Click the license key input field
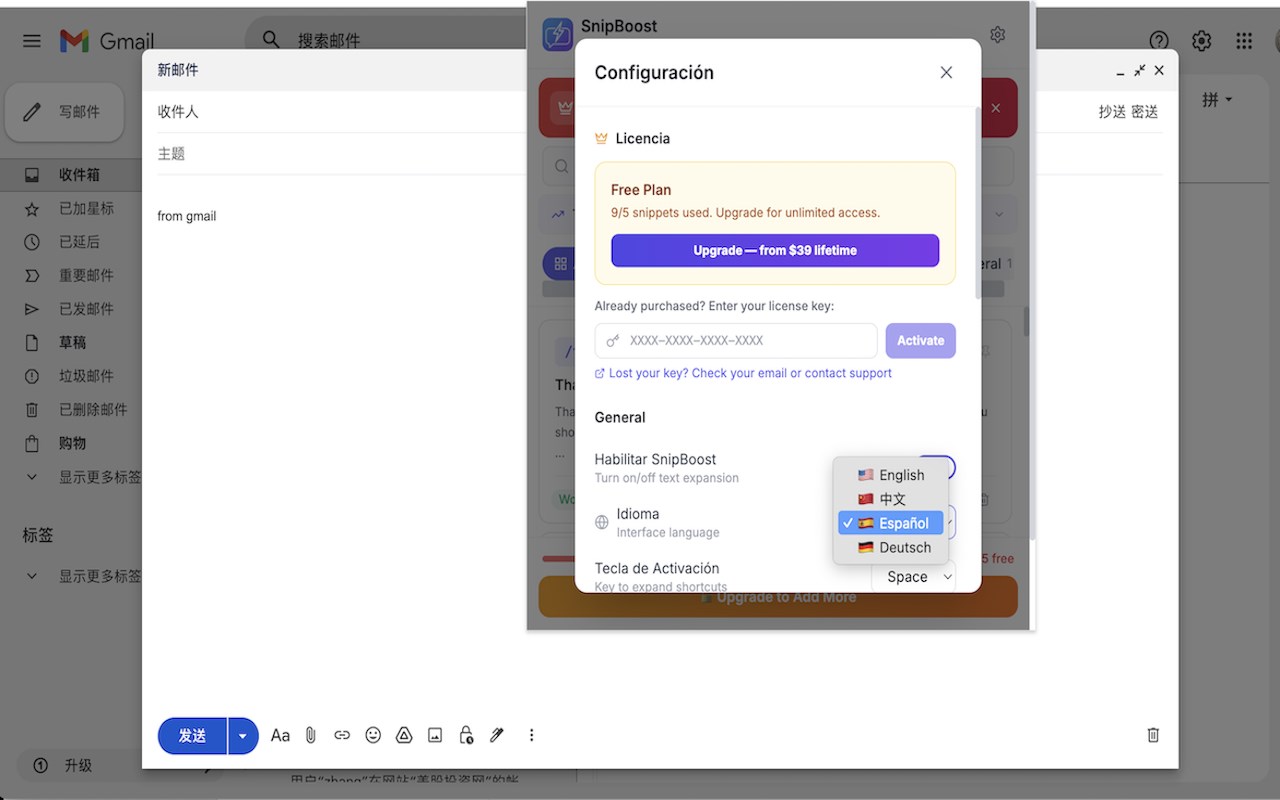Viewport: 1280px width, 800px height. [x=736, y=341]
